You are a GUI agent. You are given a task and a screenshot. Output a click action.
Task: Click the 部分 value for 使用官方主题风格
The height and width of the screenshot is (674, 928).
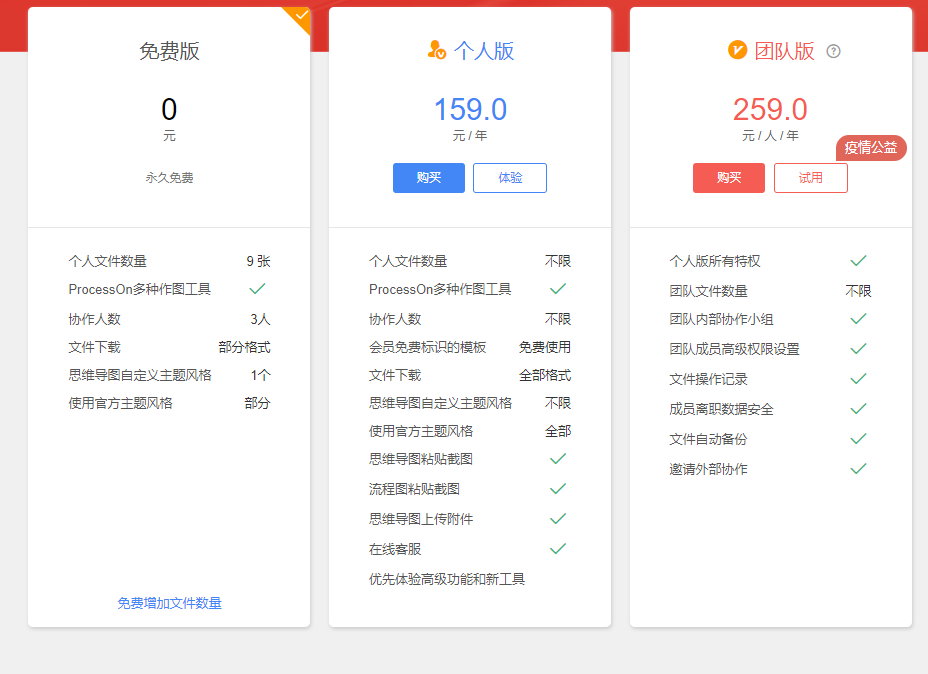coord(257,404)
